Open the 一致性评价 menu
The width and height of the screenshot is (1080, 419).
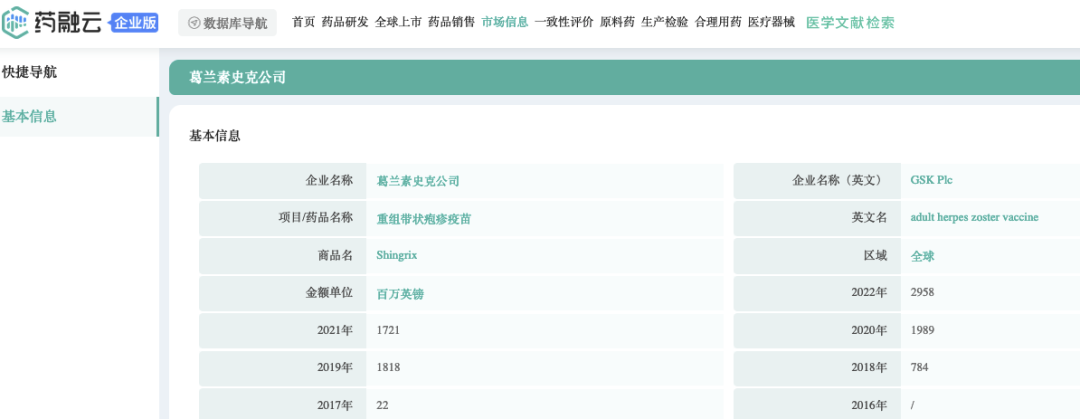click(563, 22)
